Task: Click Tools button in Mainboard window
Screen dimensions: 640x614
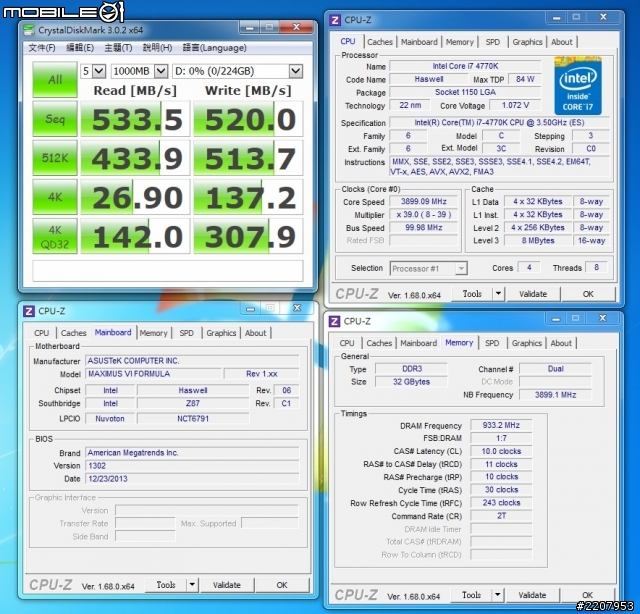Action: (166, 585)
